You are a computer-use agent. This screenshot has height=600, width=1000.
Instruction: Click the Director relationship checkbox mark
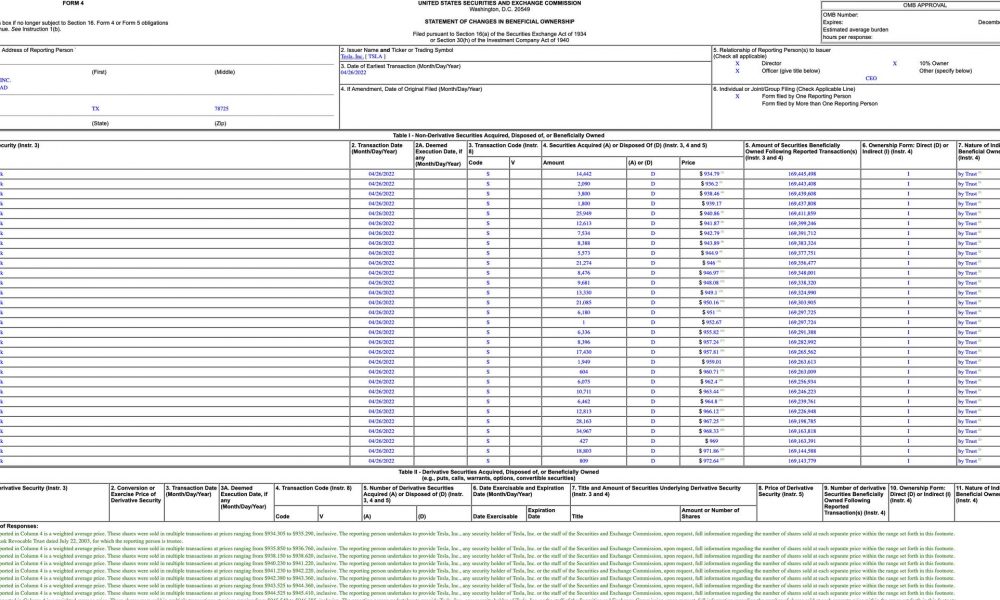(737, 64)
